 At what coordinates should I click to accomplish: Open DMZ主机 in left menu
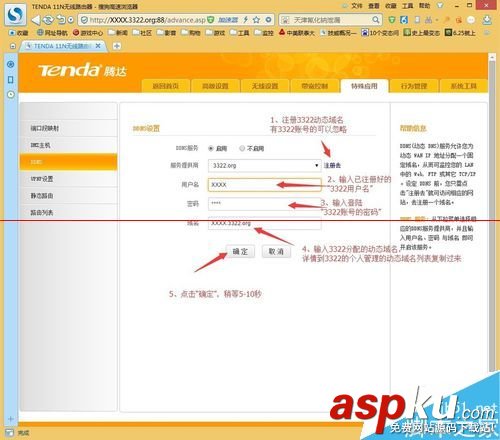click(x=69, y=145)
